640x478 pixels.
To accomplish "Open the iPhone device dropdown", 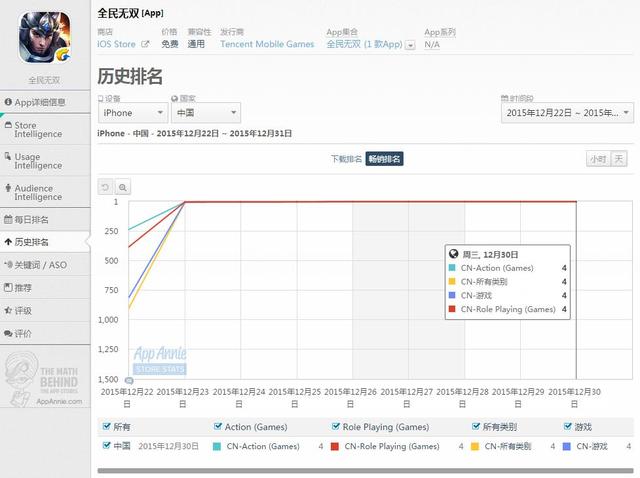I will click(133, 113).
